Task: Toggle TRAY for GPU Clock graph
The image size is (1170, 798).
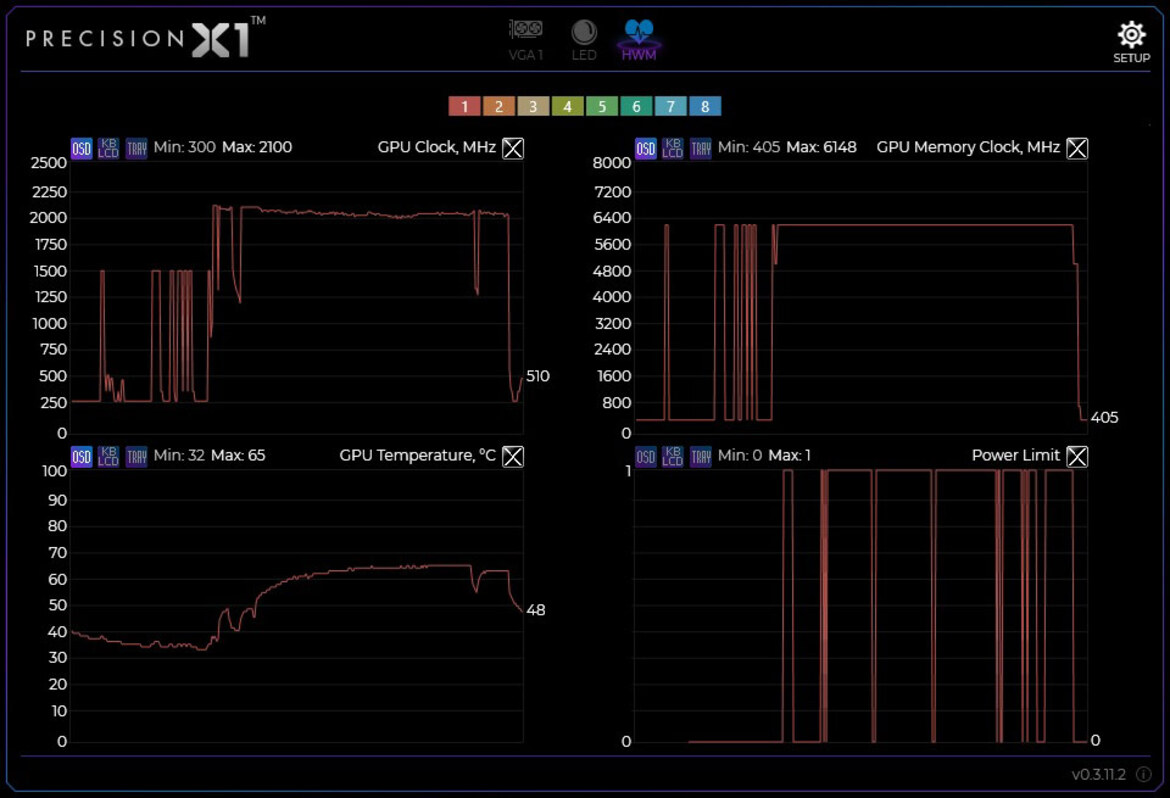Action: [136, 149]
